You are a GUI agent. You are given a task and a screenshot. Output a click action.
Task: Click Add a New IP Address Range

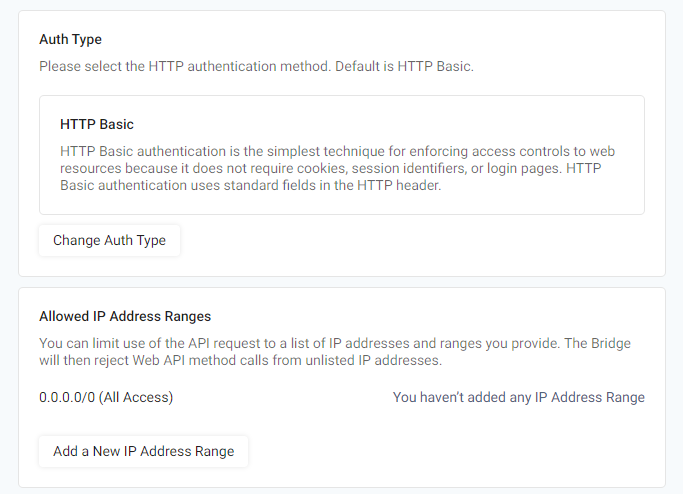144,451
